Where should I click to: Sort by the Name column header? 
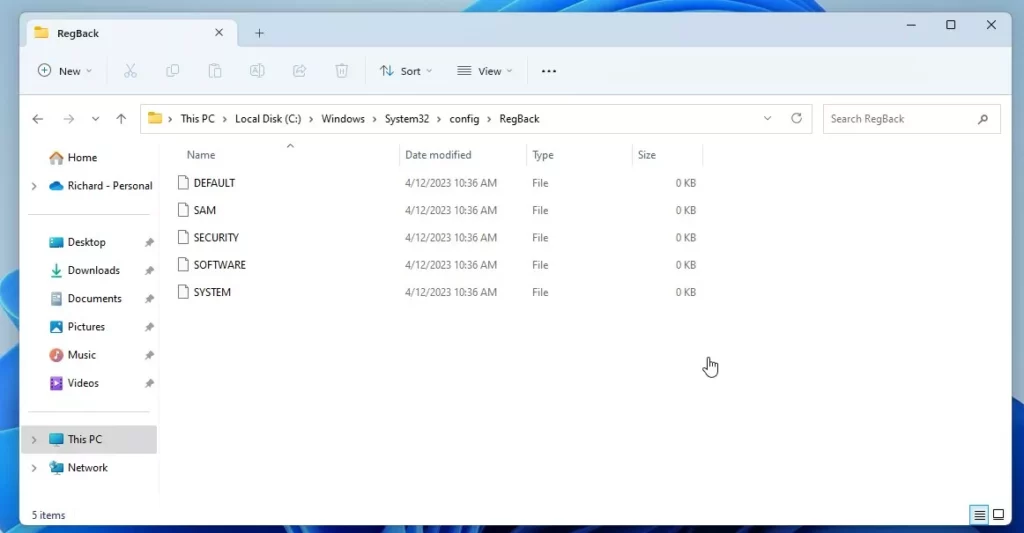pyautogui.click(x=200, y=155)
